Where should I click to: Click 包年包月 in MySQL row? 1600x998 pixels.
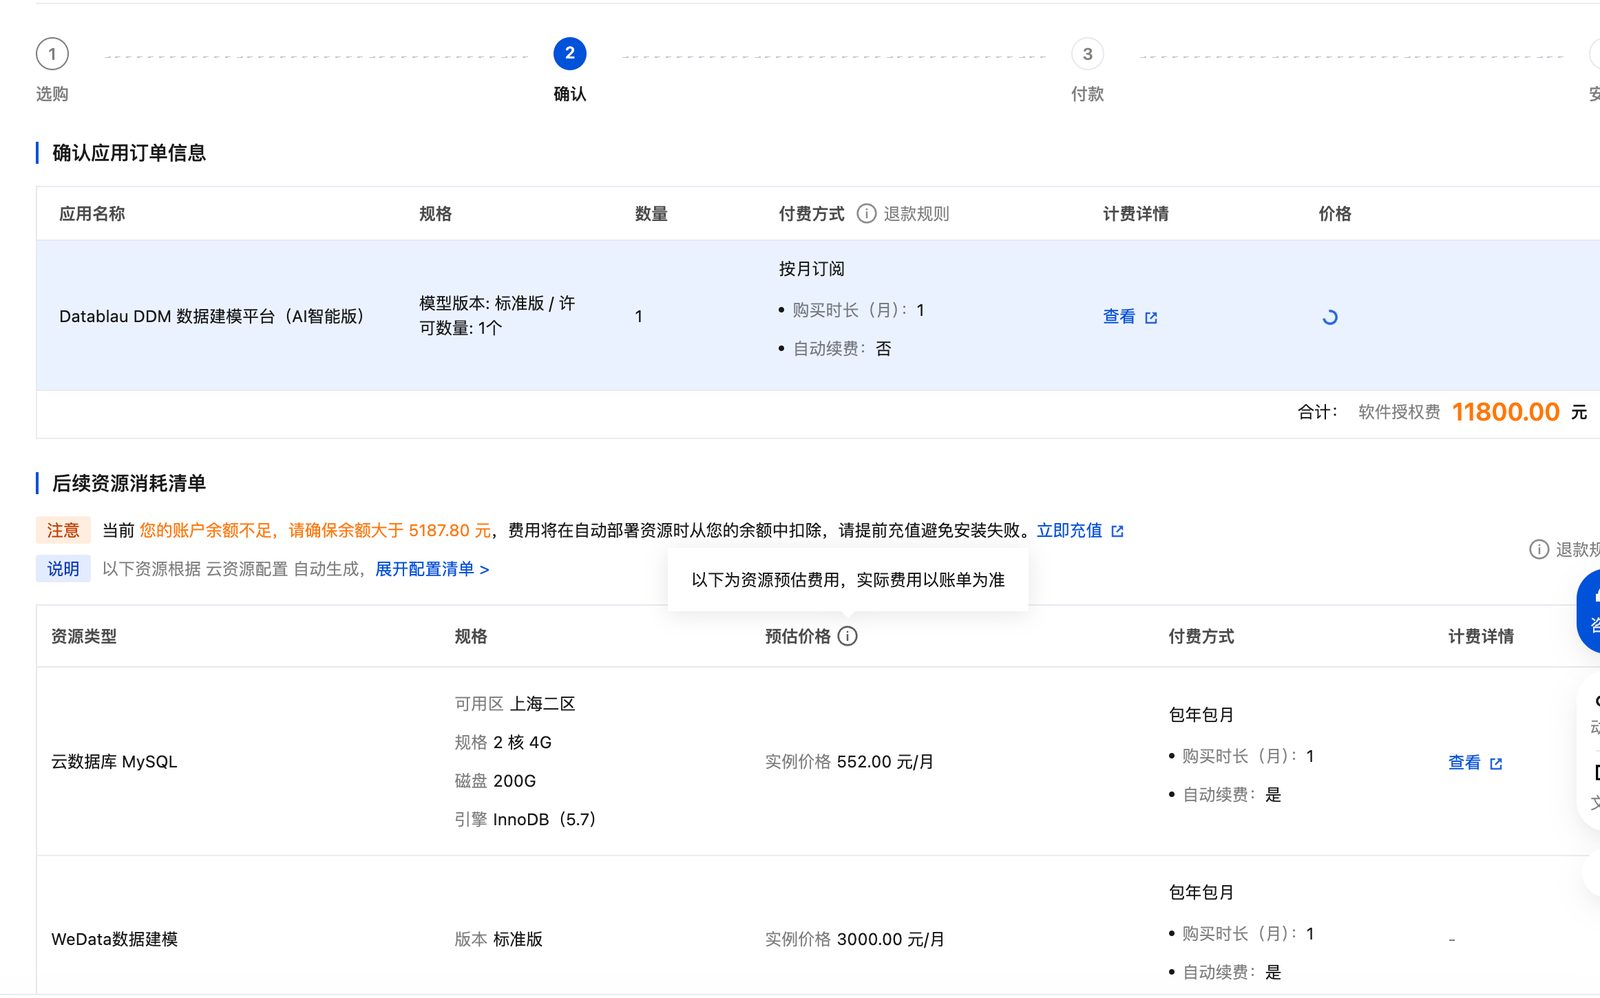[1201, 715]
